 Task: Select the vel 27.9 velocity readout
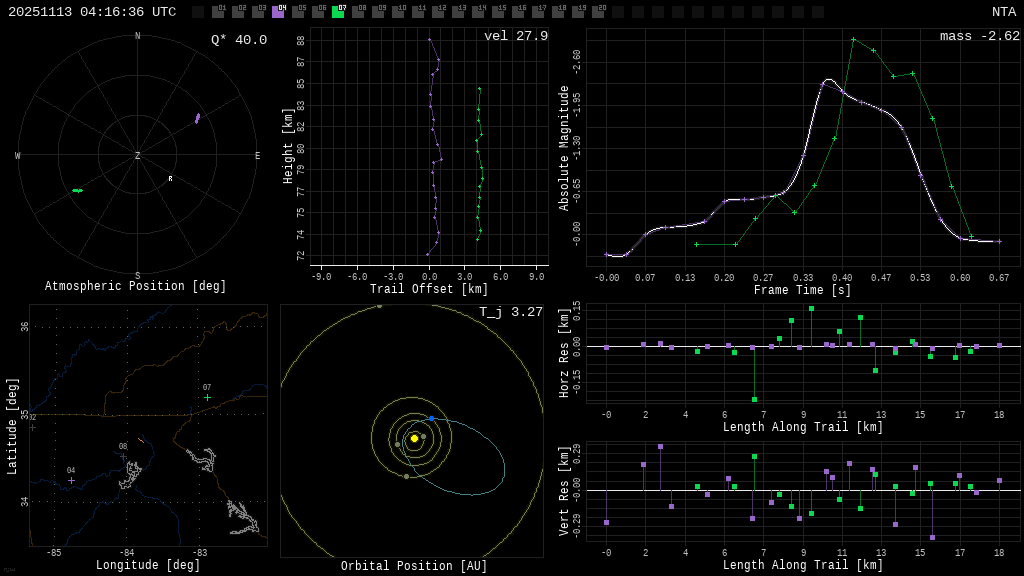[516, 36]
